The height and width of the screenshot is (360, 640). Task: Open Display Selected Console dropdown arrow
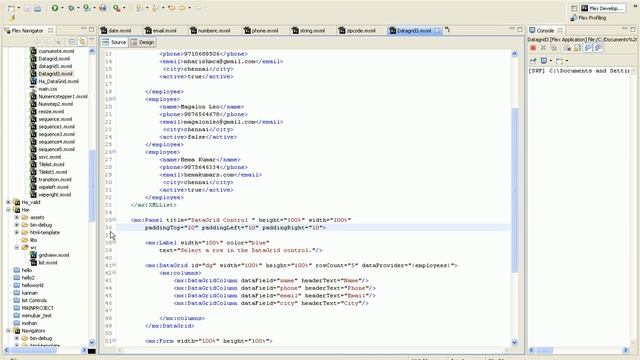[x=551, y=61]
